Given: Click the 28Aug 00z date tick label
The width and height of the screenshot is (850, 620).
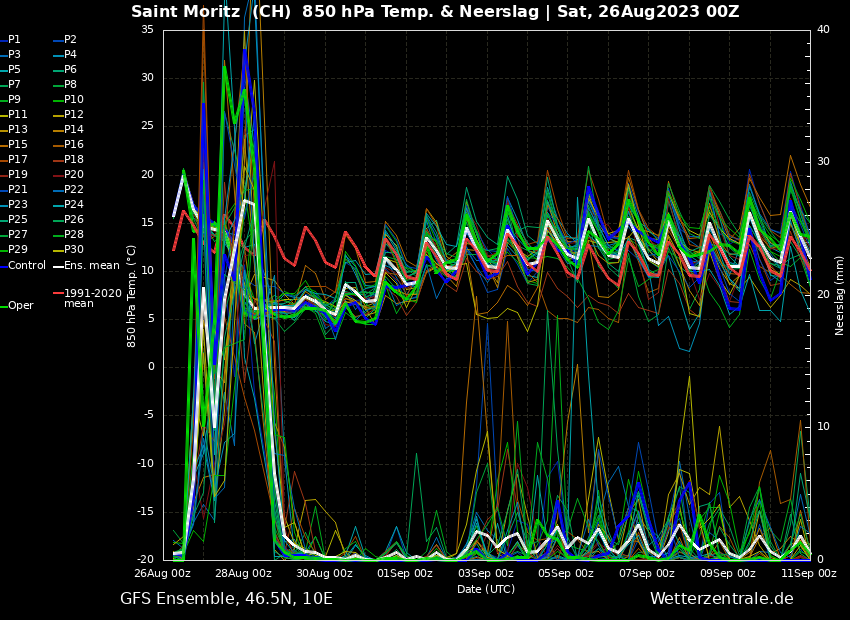Looking at the screenshot, I should tap(243, 574).
